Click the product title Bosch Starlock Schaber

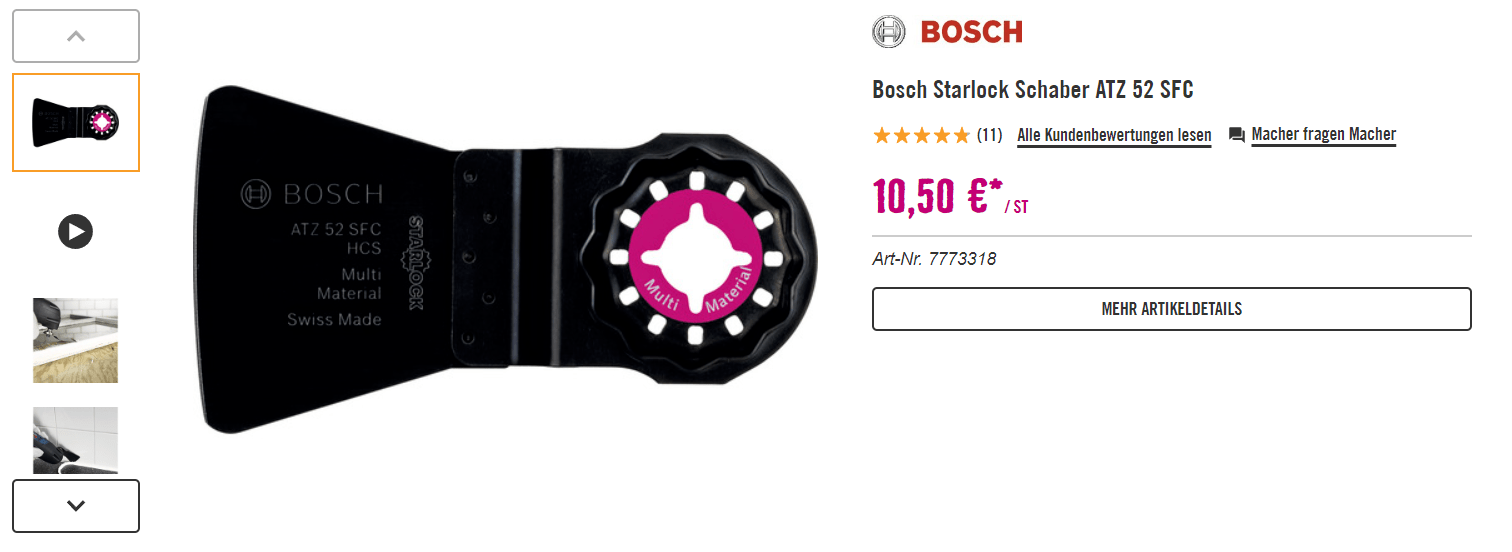coord(1033,90)
